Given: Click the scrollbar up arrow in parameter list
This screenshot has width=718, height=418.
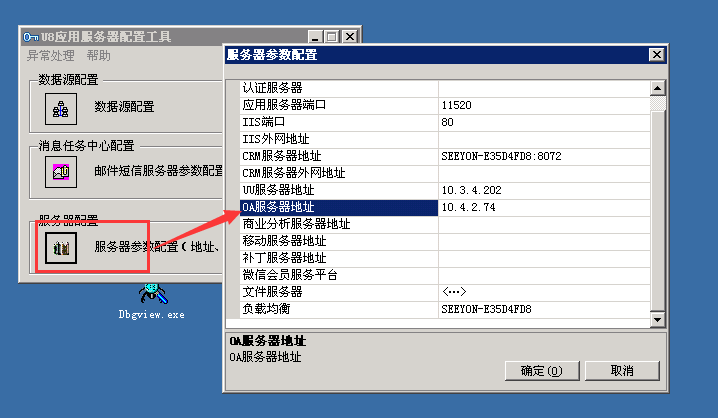Looking at the screenshot, I should point(658,88).
